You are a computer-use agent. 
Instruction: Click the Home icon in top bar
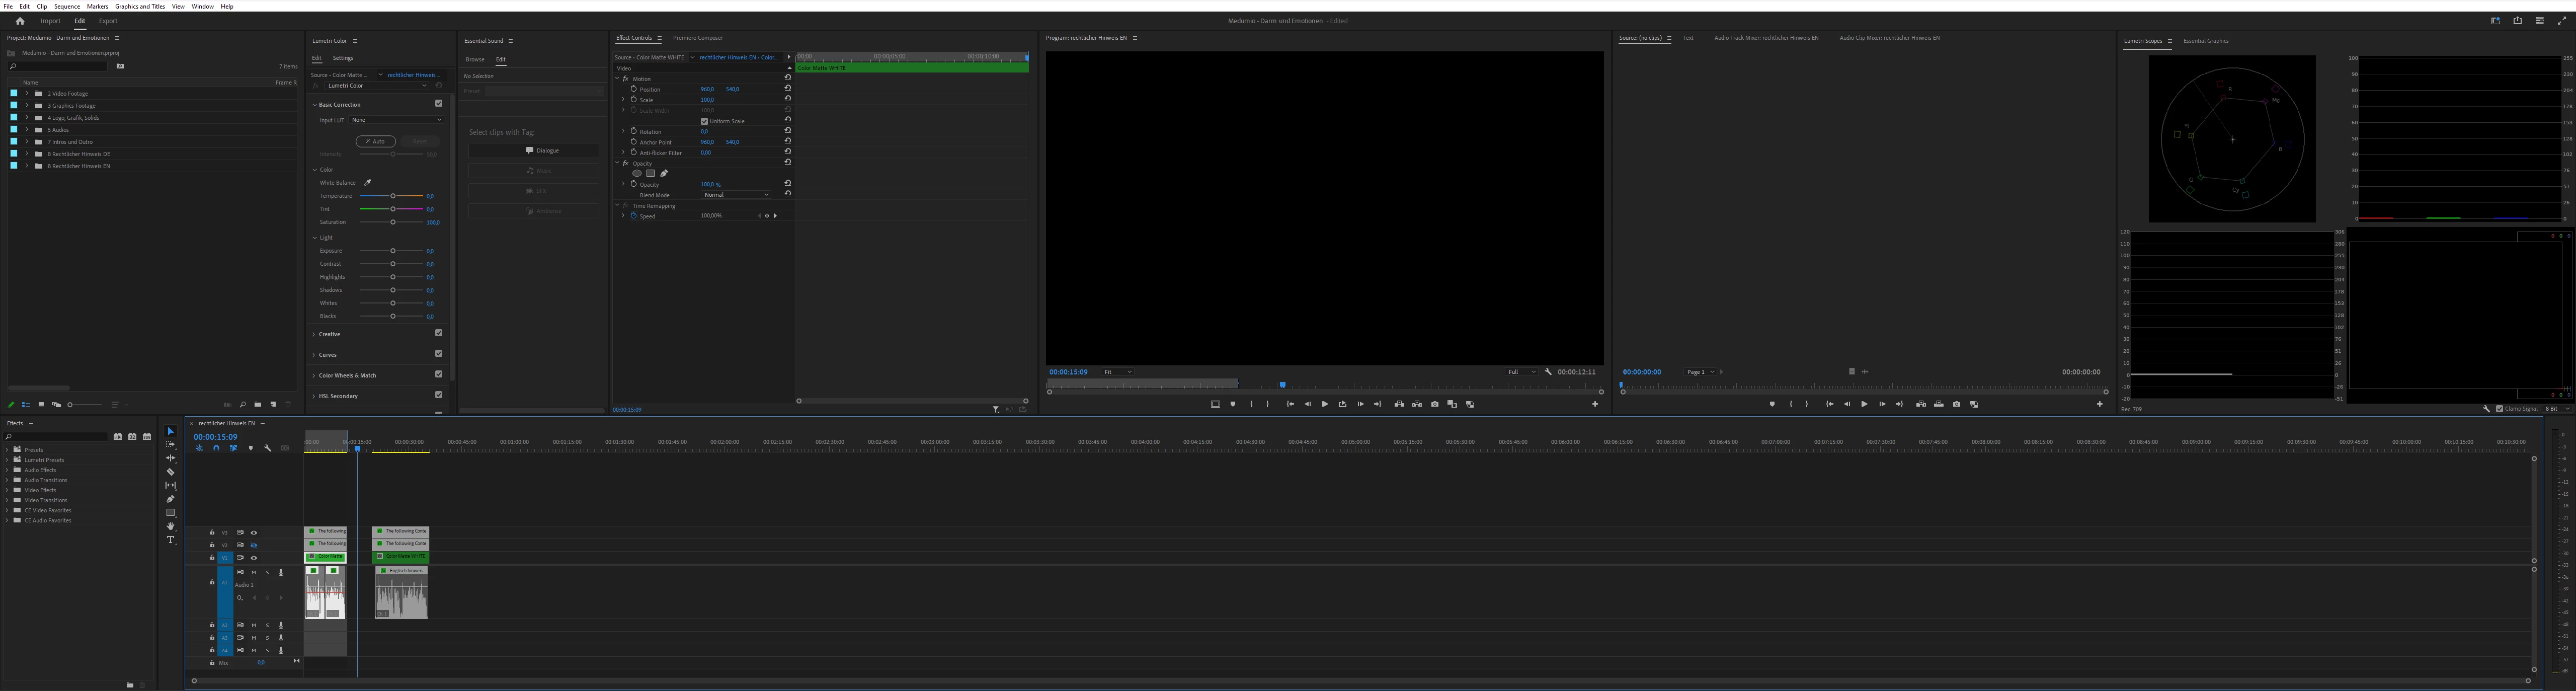click(19, 21)
